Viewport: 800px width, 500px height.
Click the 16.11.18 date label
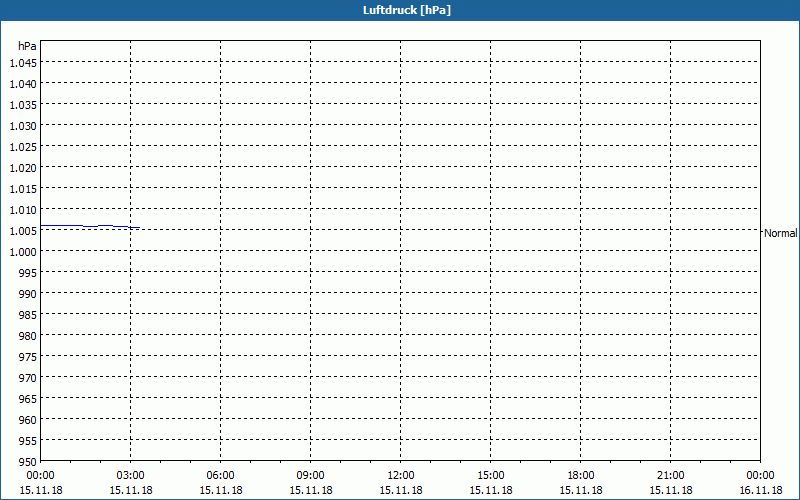click(x=761, y=490)
